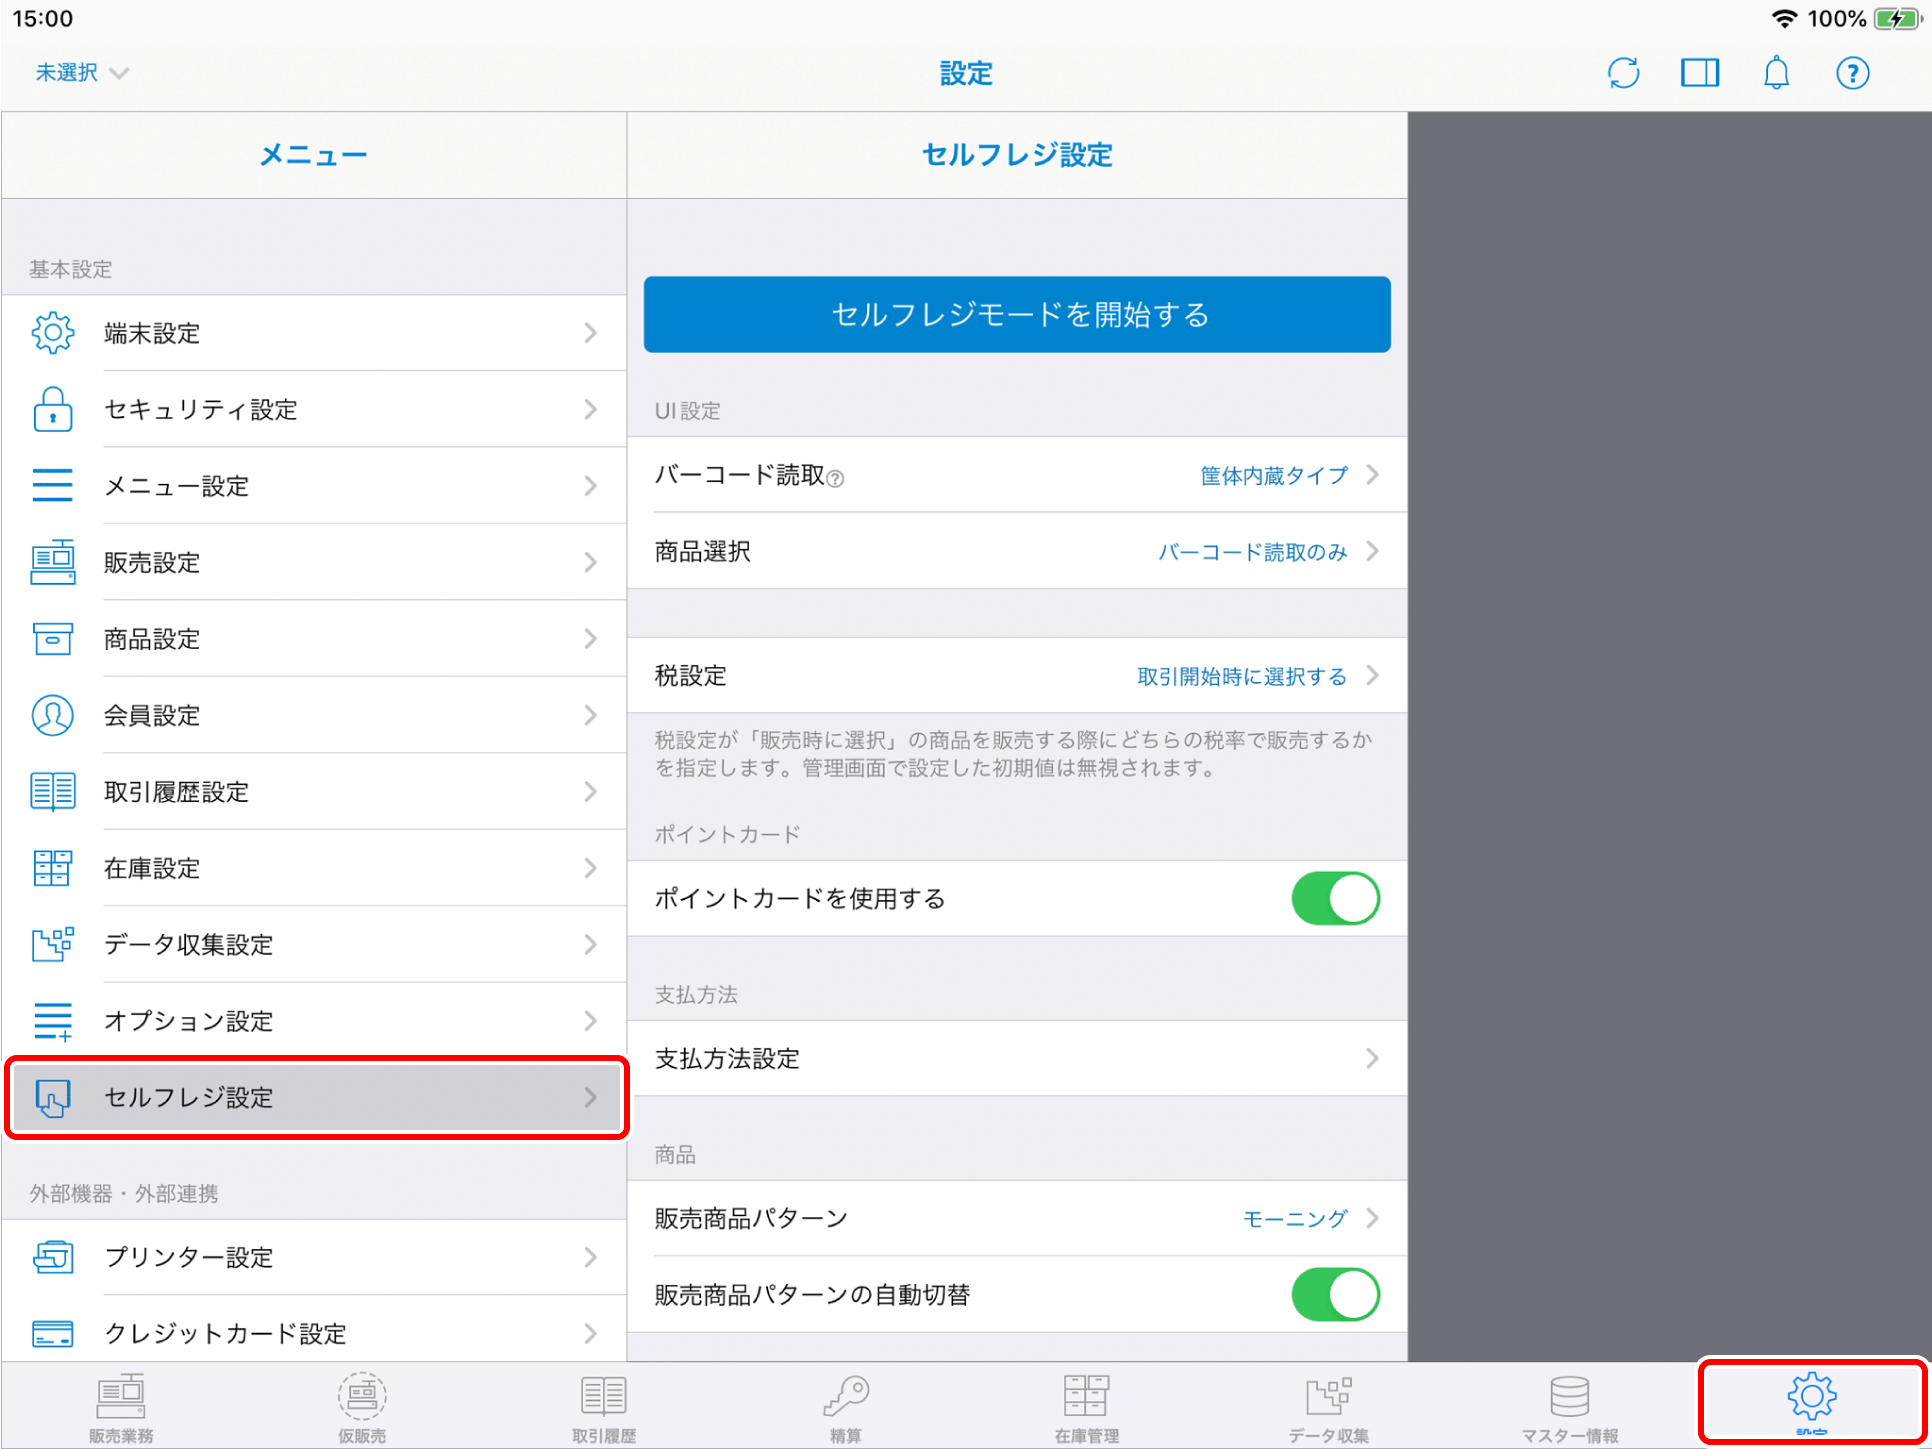The width and height of the screenshot is (1932, 1449).
Task: Open notifications bell icon
Action: pos(1776,73)
